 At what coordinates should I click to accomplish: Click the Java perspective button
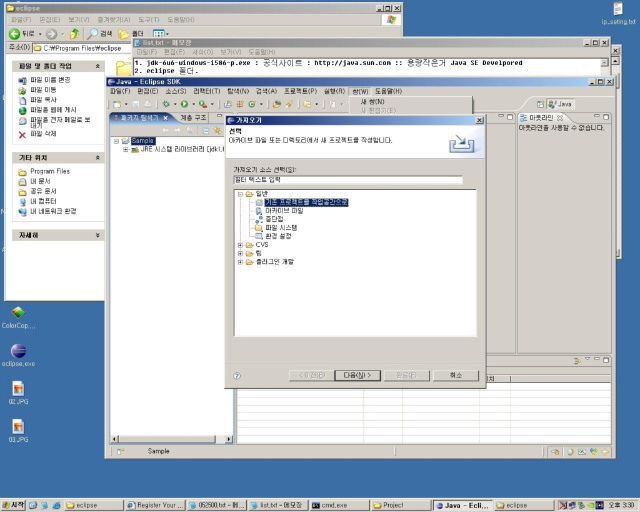(x=560, y=104)
